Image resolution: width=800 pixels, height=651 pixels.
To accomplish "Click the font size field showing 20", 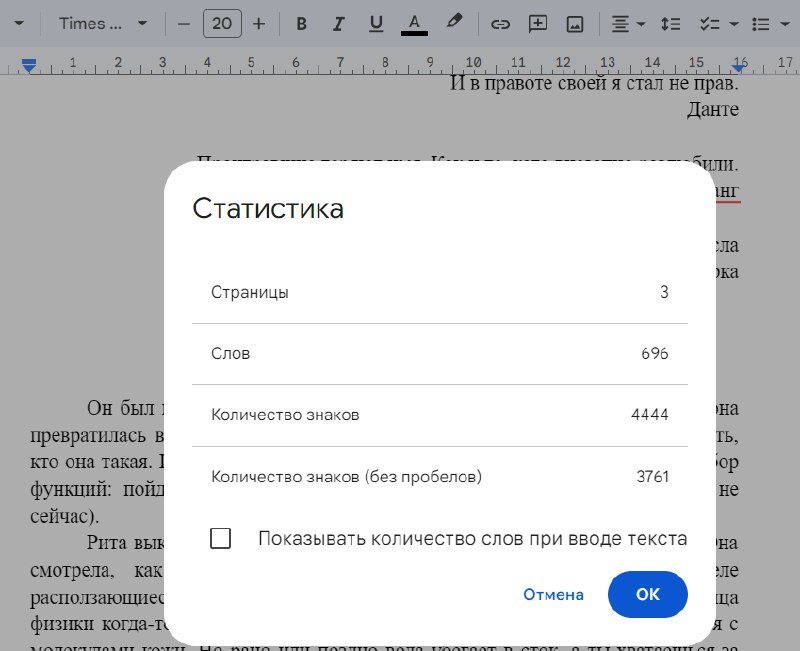I will coord(222,23).
